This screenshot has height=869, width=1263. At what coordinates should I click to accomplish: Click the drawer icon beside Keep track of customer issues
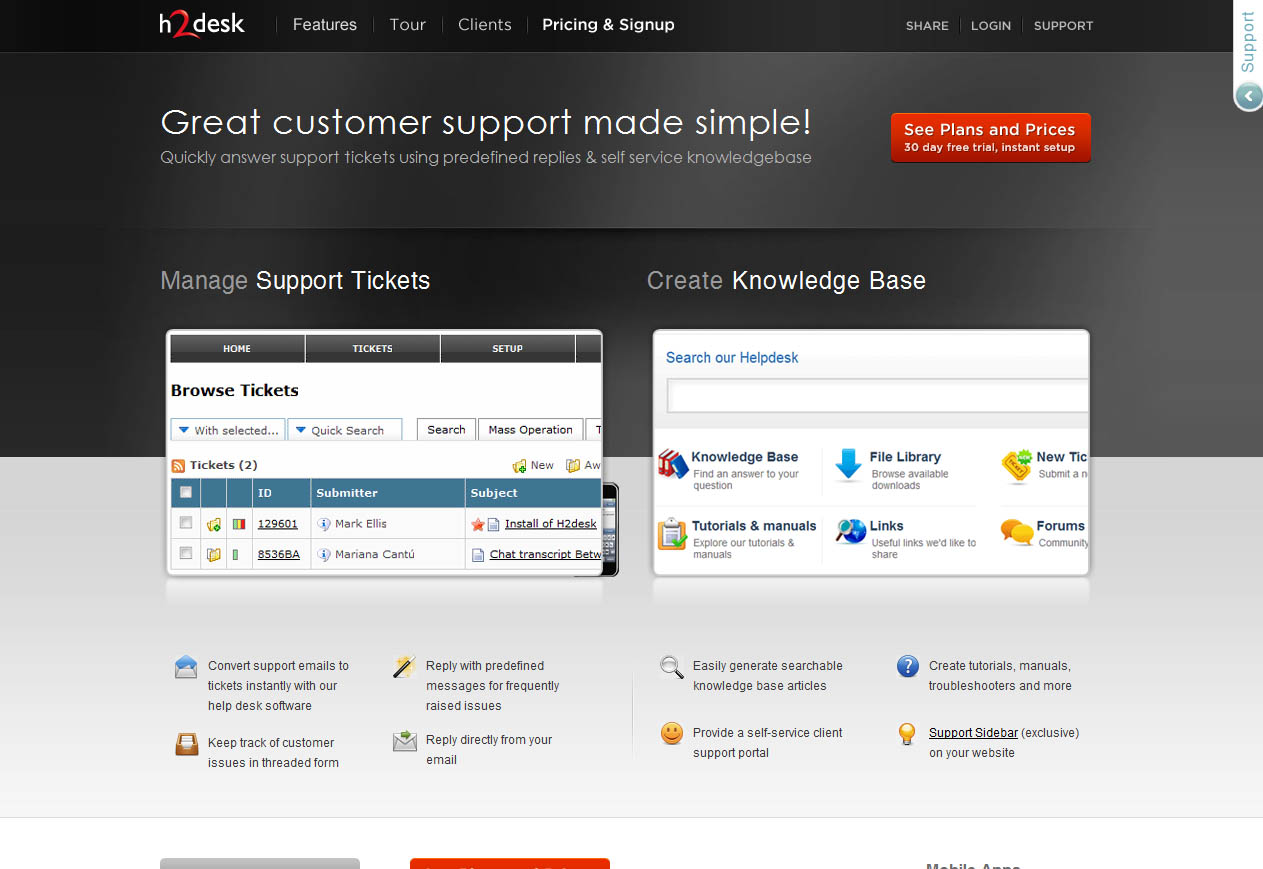pos(186,744)
